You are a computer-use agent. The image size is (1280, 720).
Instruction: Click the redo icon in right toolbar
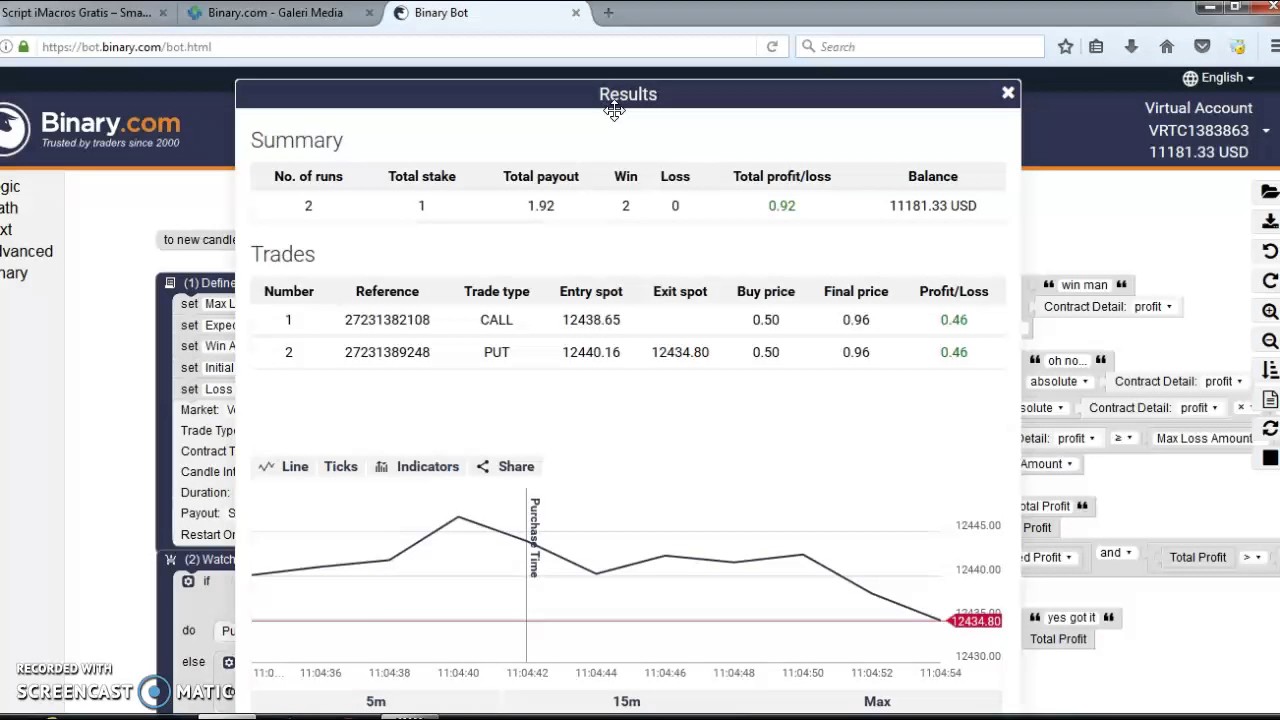tap(1270, 281)
